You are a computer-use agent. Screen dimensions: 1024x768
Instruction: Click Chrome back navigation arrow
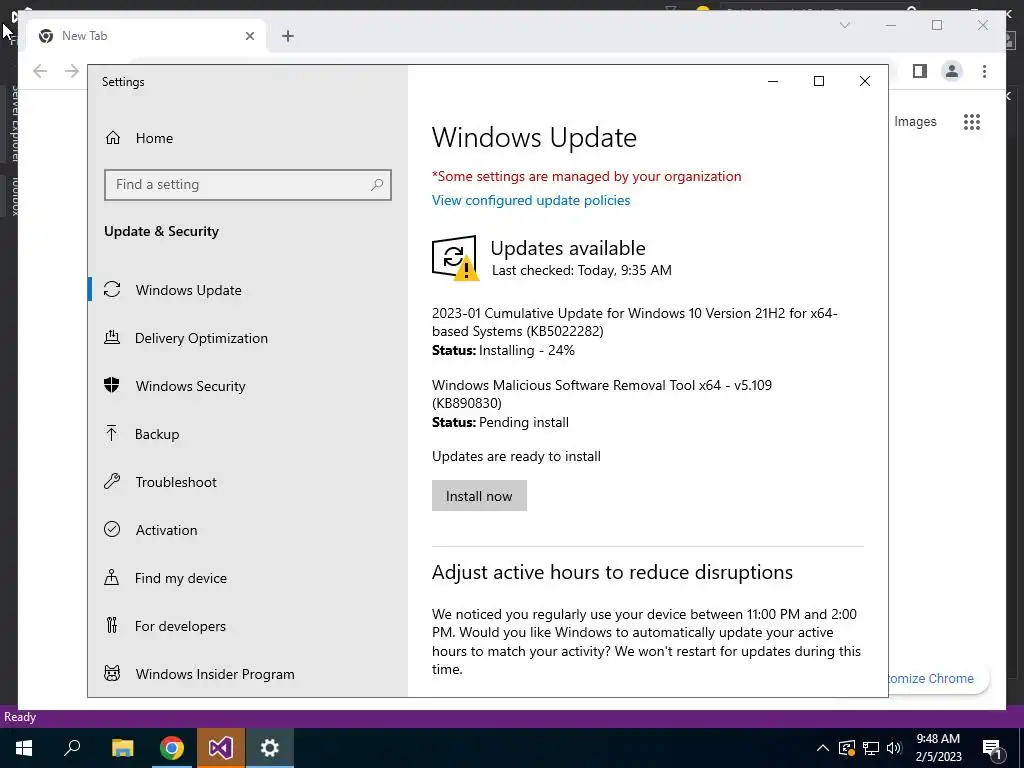40,71
